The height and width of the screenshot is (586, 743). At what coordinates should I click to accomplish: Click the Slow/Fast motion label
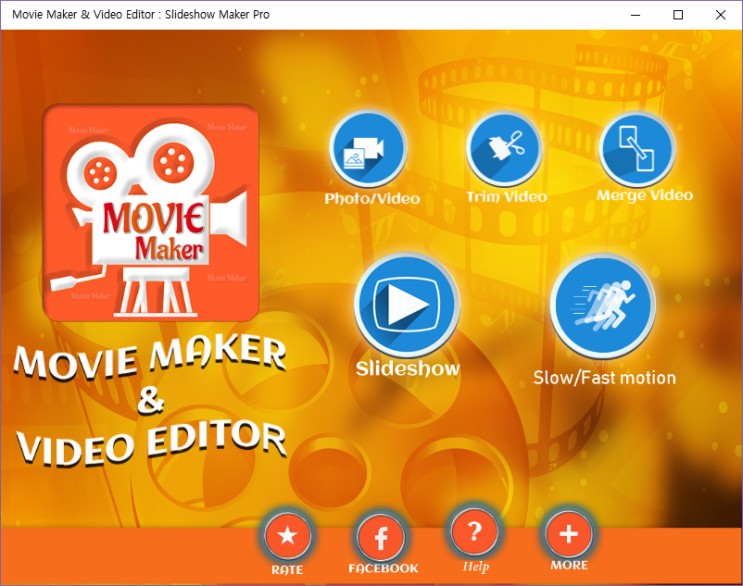[604, 378]
